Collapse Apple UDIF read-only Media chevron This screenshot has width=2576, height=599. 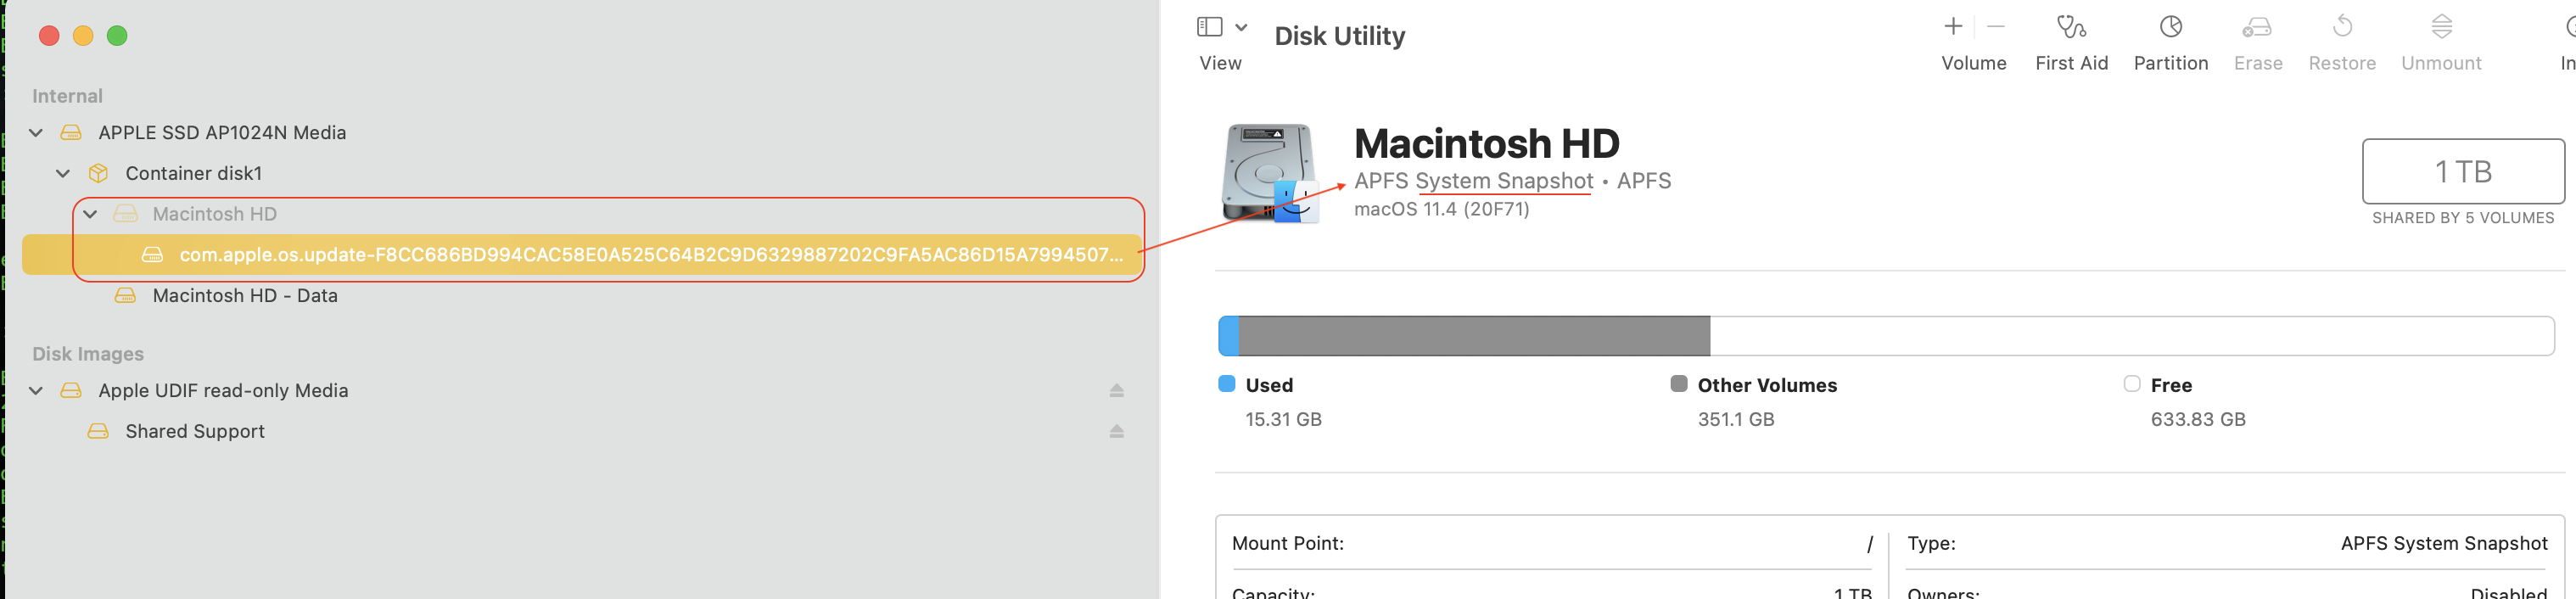pyautogui.click(x=36, y=391)
